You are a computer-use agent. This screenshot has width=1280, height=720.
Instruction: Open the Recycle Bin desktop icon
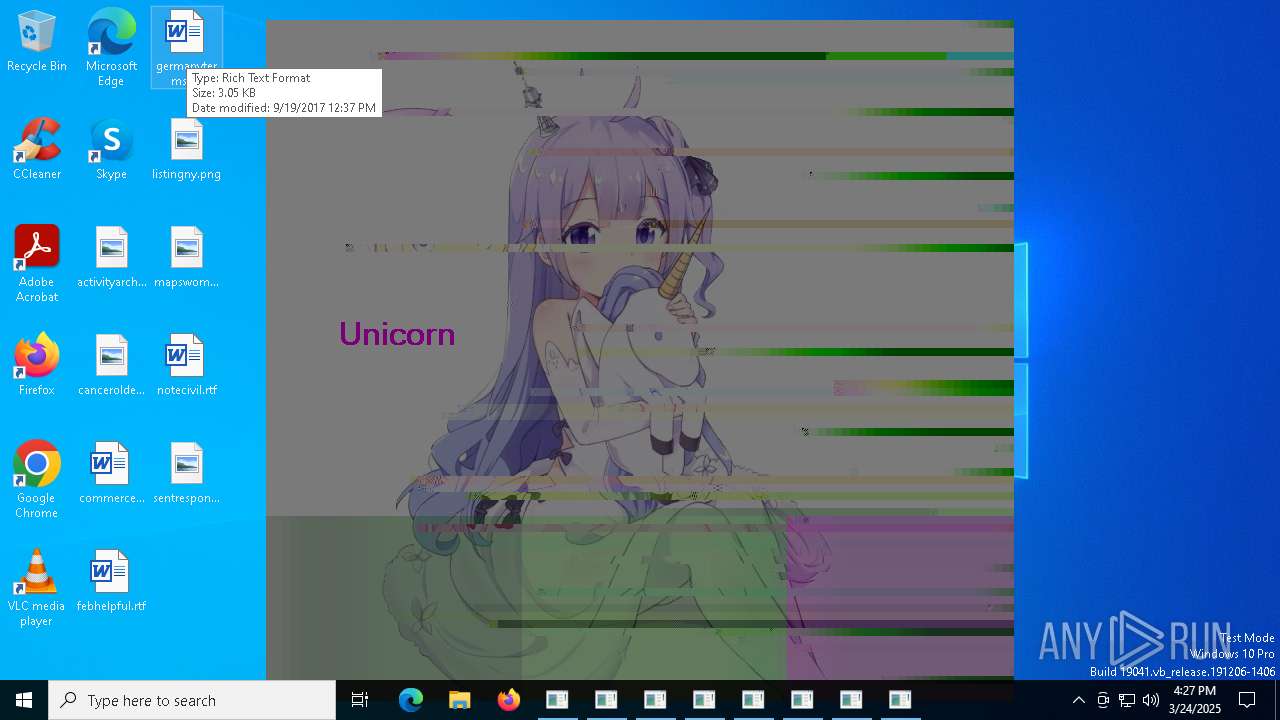(x=37, y=43)
